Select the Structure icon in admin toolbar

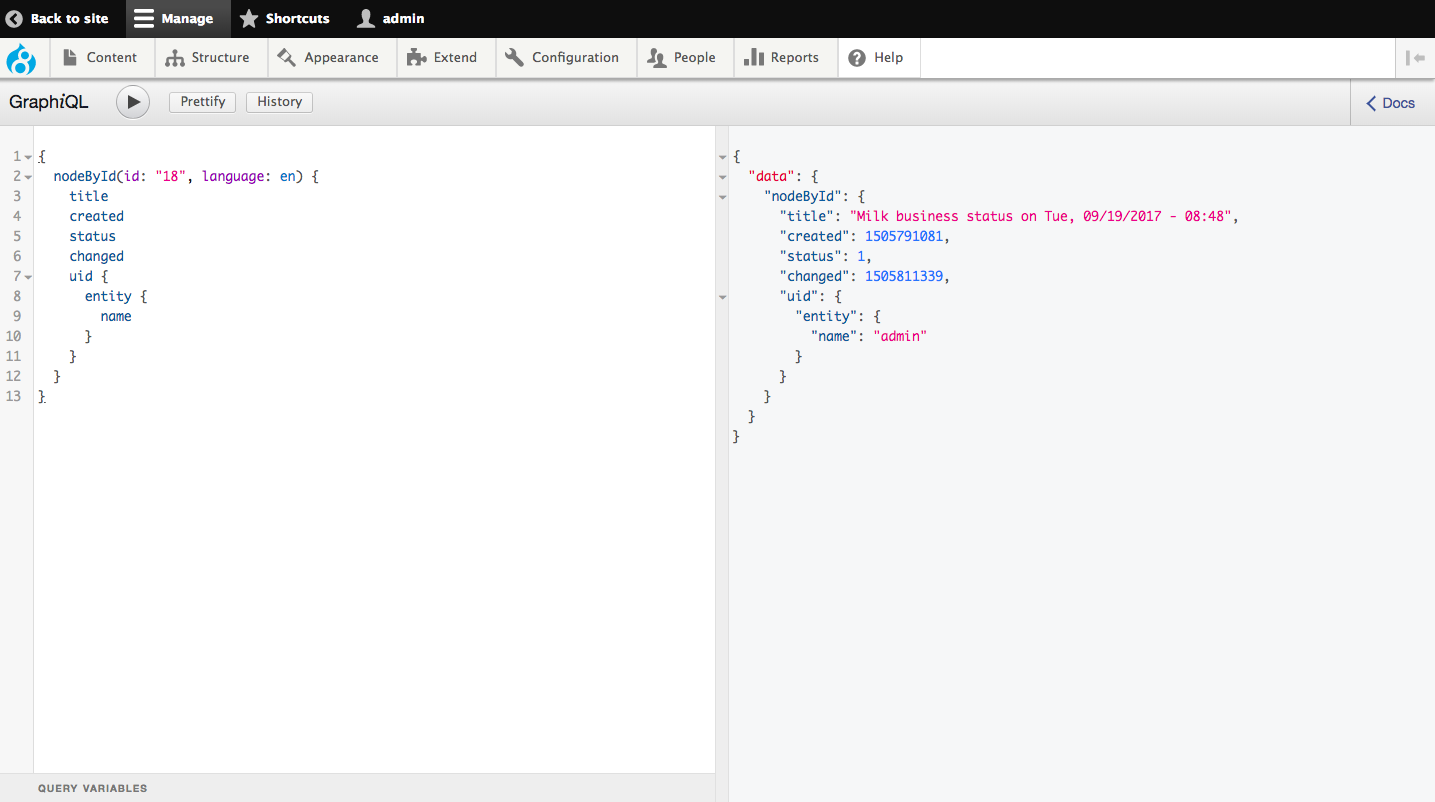[x=176, y=57]
